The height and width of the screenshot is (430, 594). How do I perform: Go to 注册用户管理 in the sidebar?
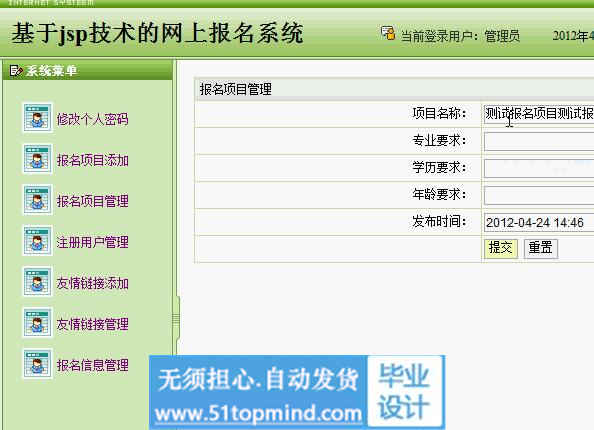click(92, 242)
